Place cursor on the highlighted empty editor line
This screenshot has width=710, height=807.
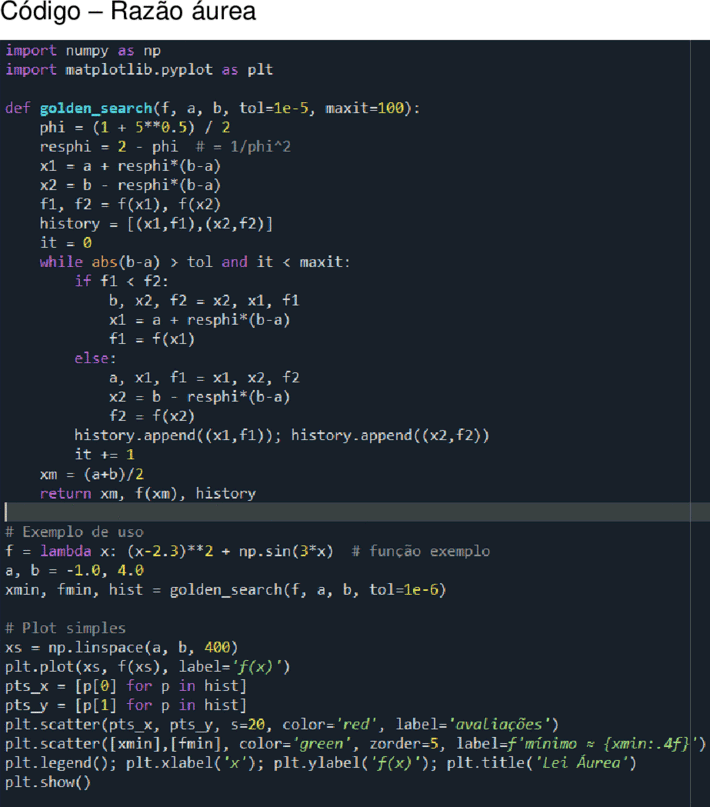tap(355, 512)
